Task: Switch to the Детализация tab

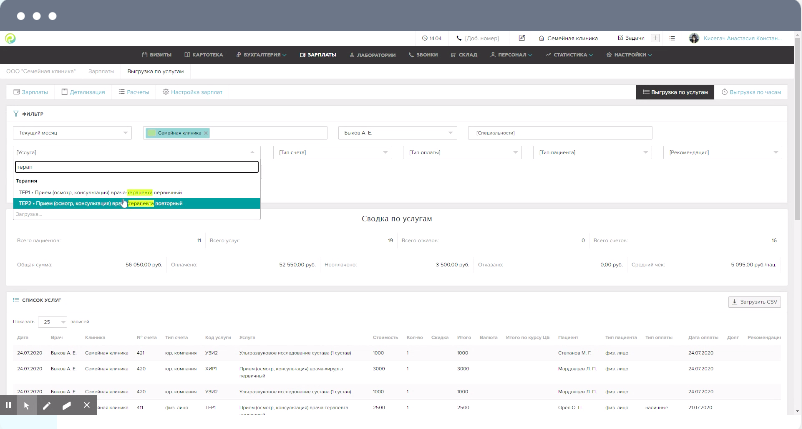Action: click(x=84, y=91)
